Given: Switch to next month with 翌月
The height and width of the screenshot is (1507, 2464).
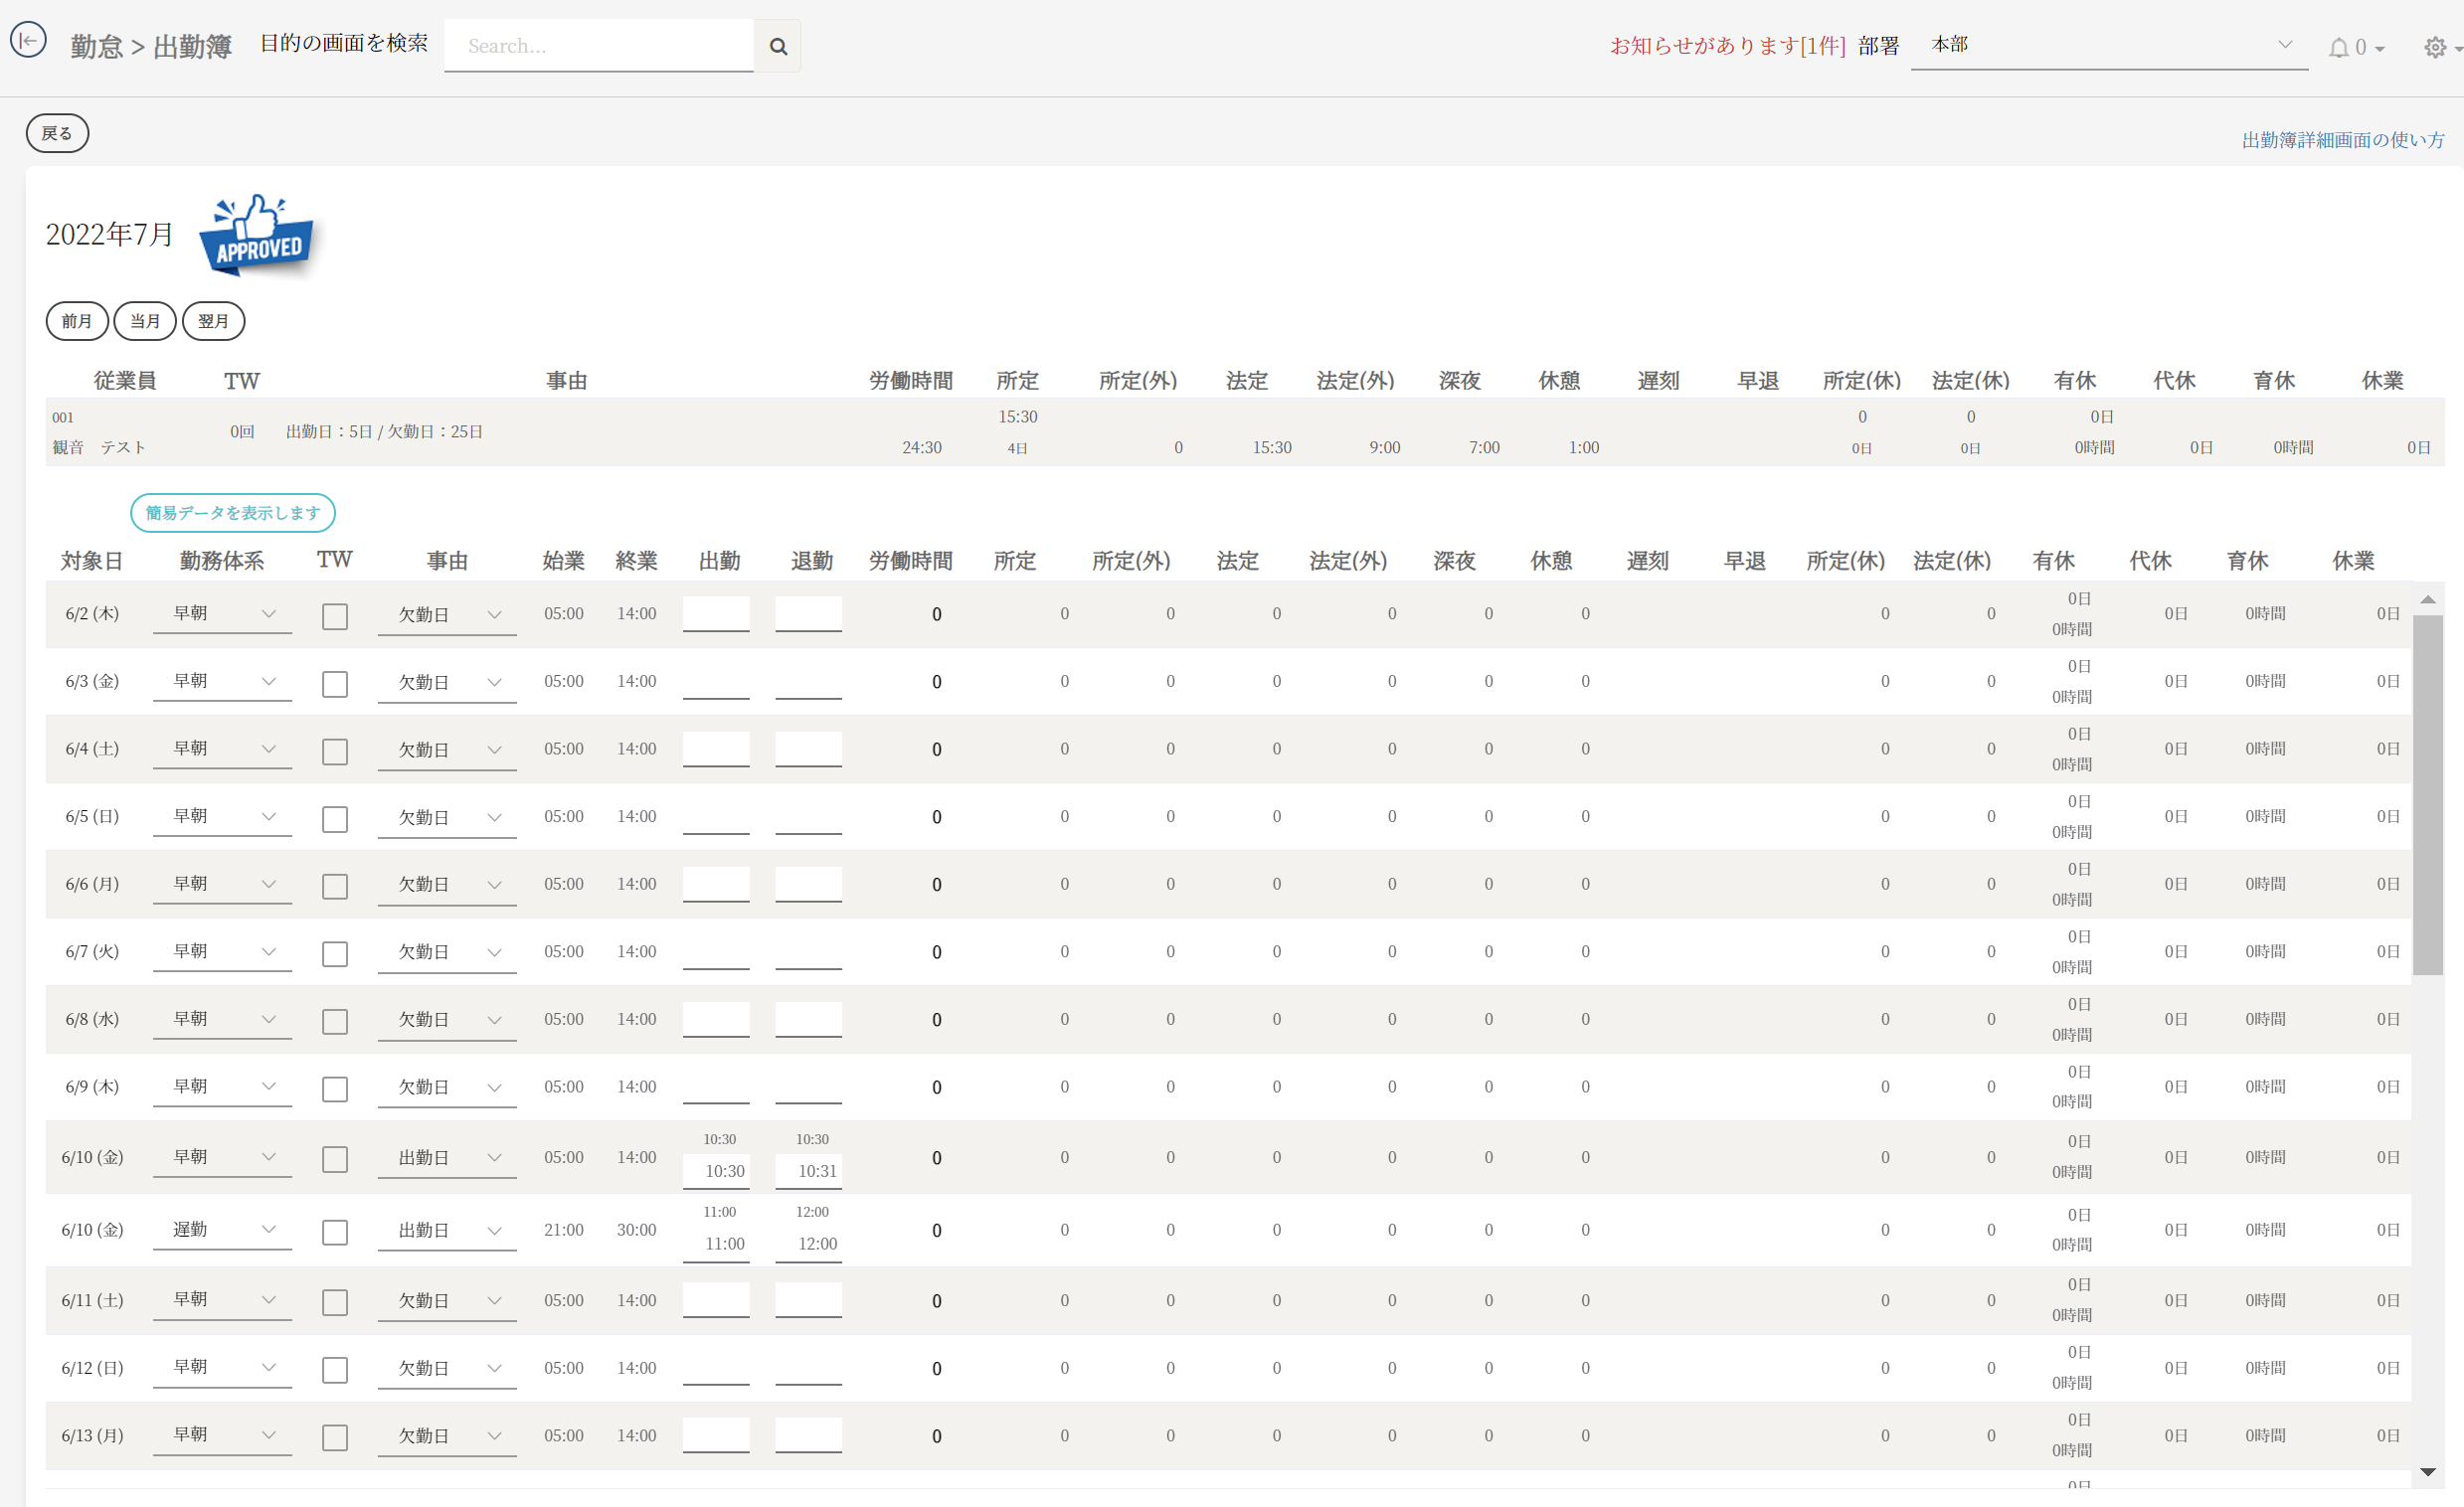Looking at the screenshot, I should [213, 321].
